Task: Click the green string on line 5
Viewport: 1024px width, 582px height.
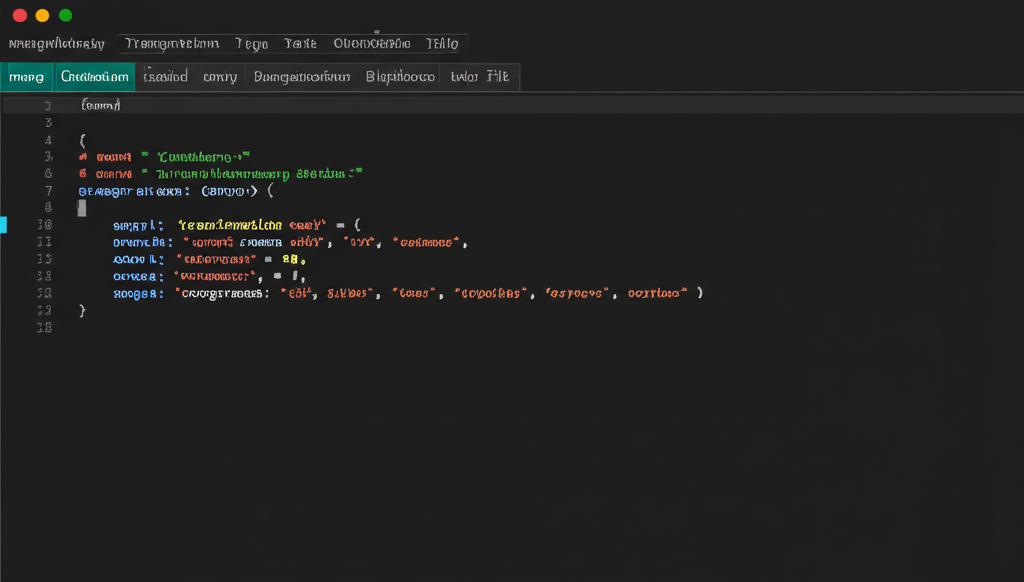Action: click(x=203, y=157)
